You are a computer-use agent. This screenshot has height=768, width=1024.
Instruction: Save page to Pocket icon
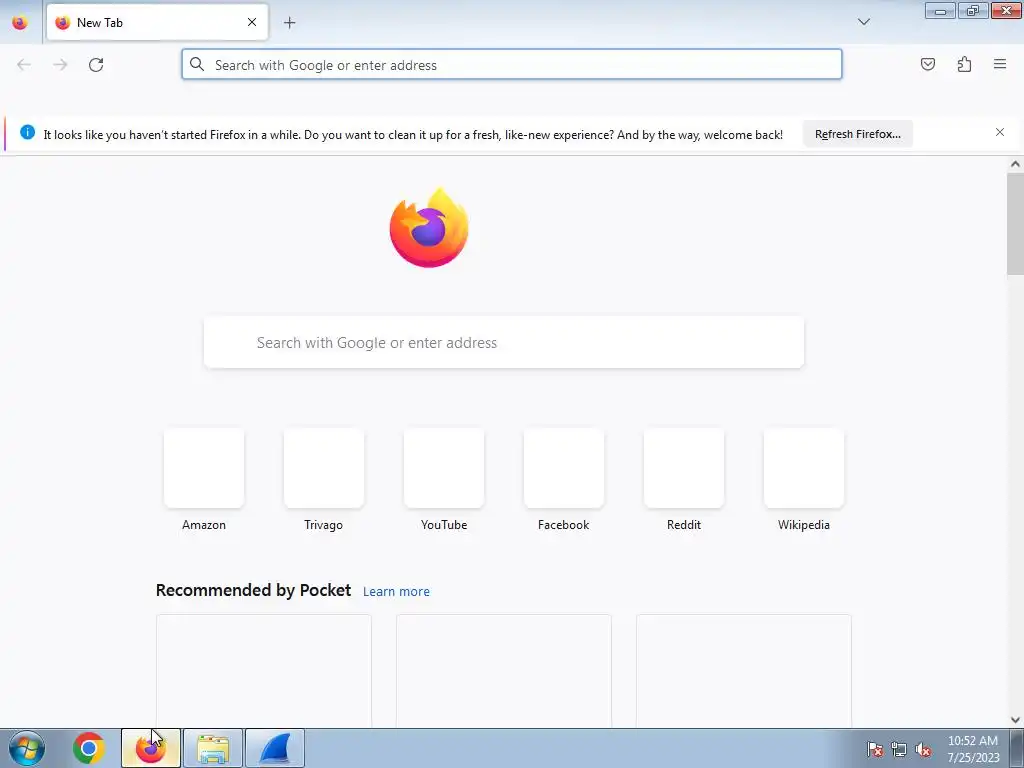click(928, 64)
